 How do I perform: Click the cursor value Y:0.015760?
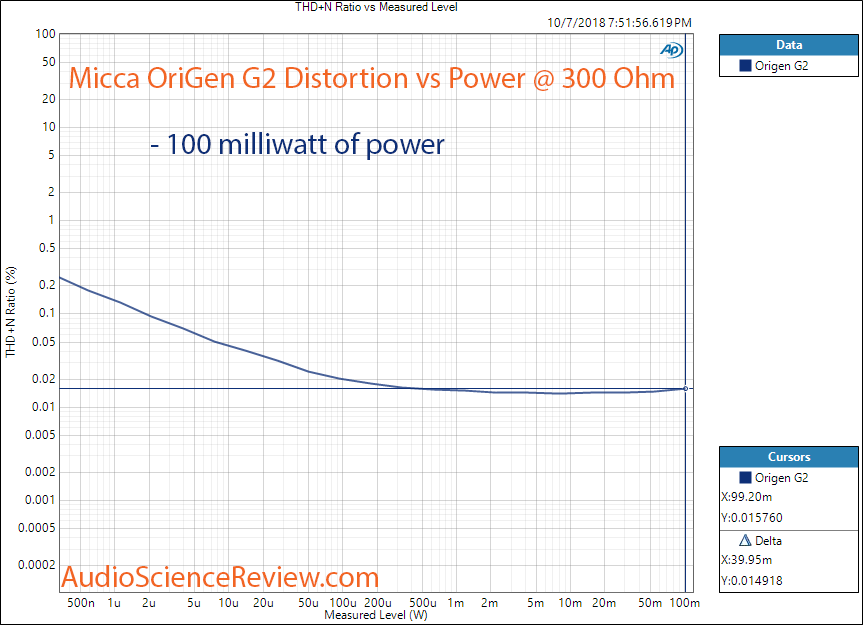click(x=752, y=518)
